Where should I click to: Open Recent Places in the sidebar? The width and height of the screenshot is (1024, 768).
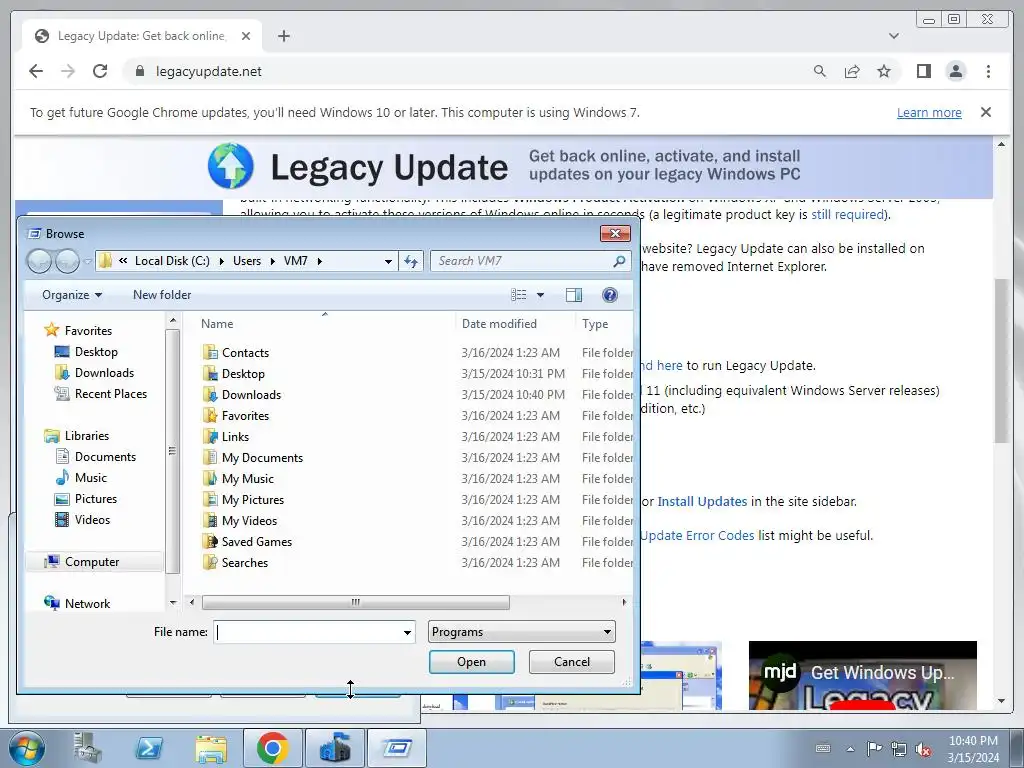[110, 394]
